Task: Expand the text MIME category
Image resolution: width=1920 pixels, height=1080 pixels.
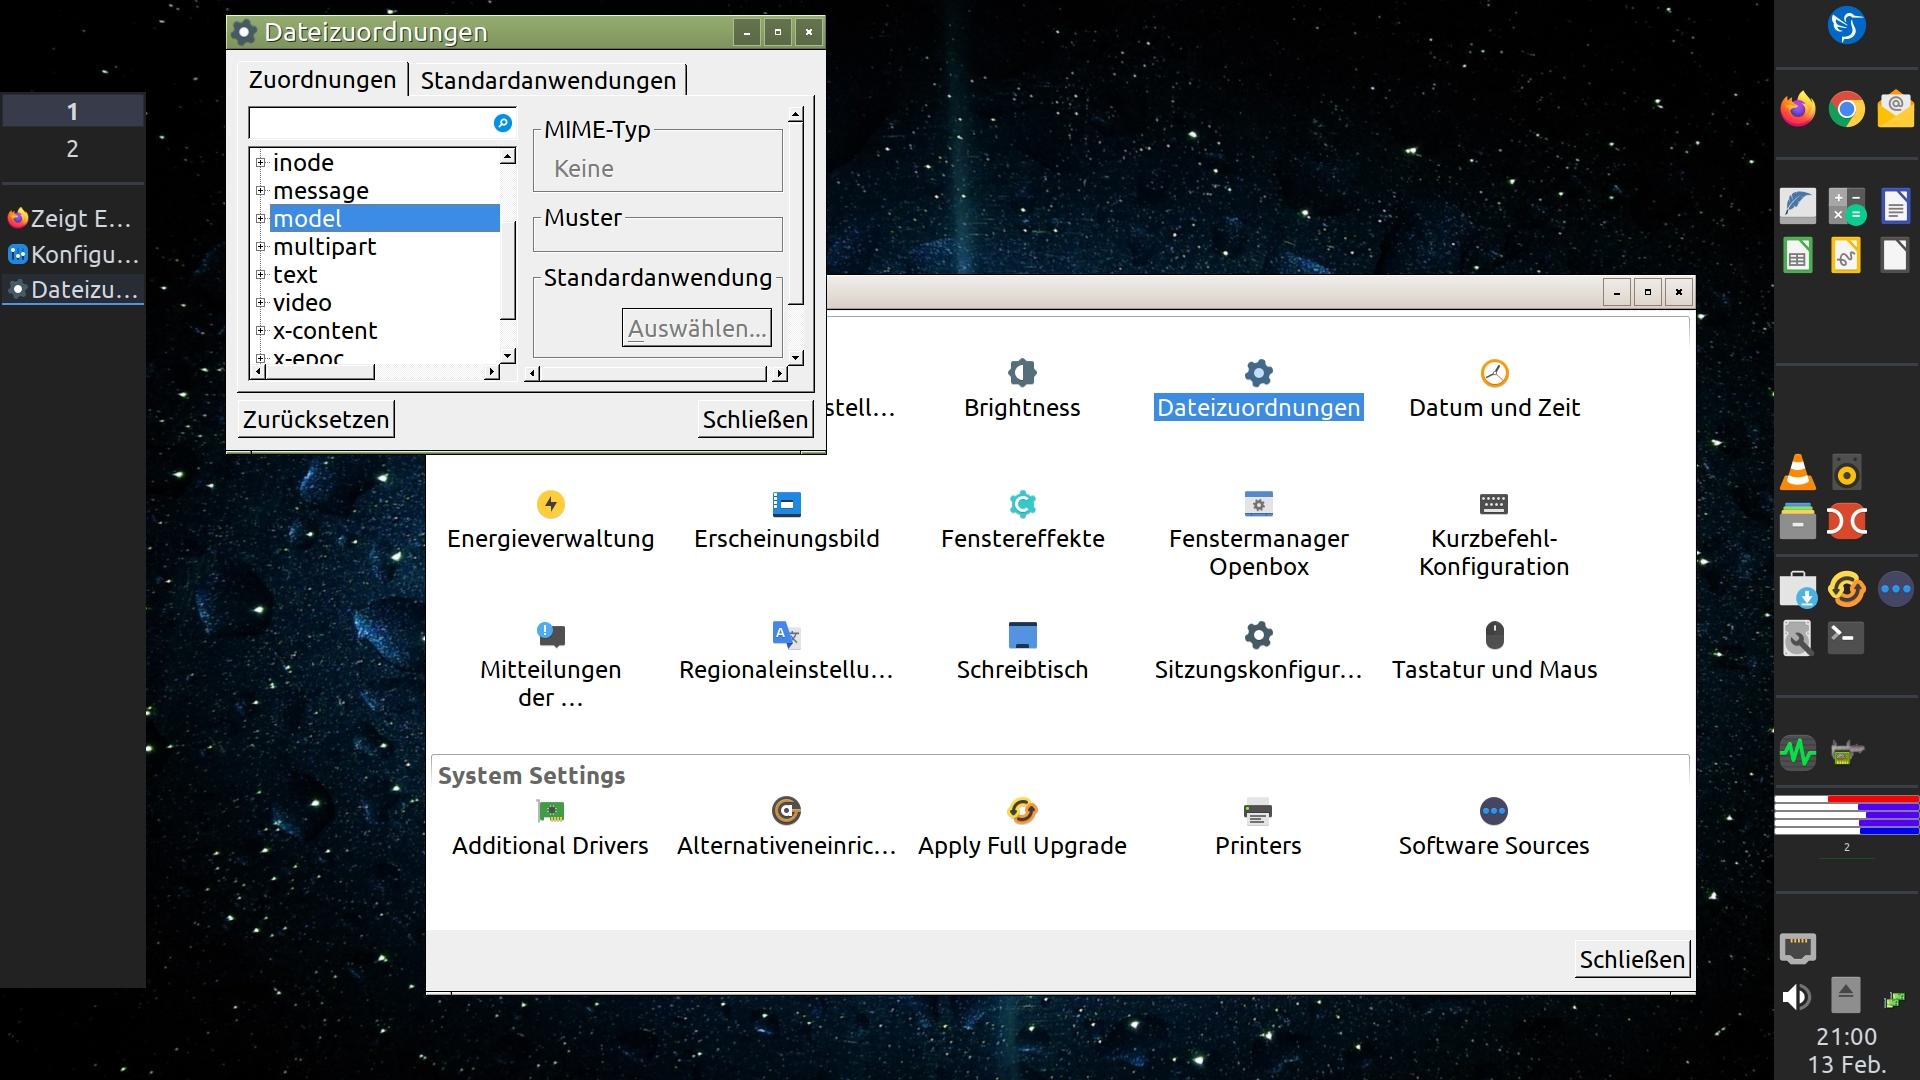Action: 261,274
